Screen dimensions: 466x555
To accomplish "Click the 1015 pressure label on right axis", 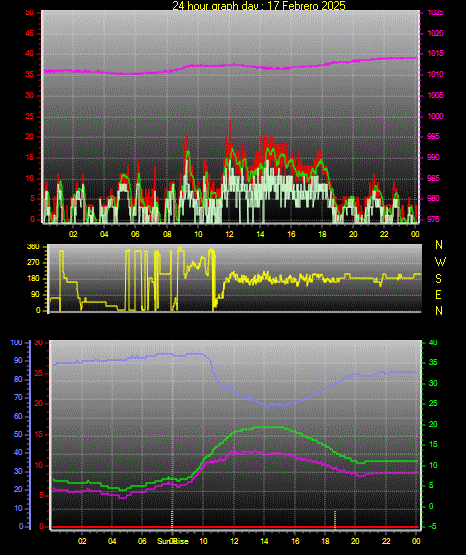I will coord(435,53).
